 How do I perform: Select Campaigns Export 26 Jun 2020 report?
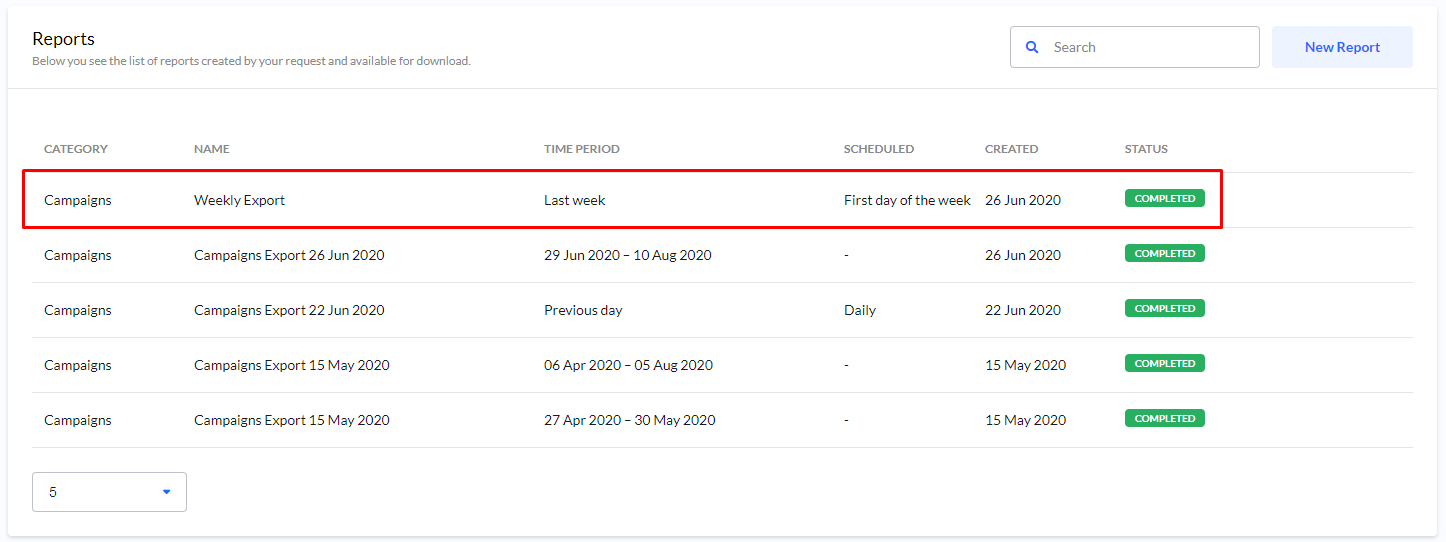pyautogui.click(x=289, y=255)
